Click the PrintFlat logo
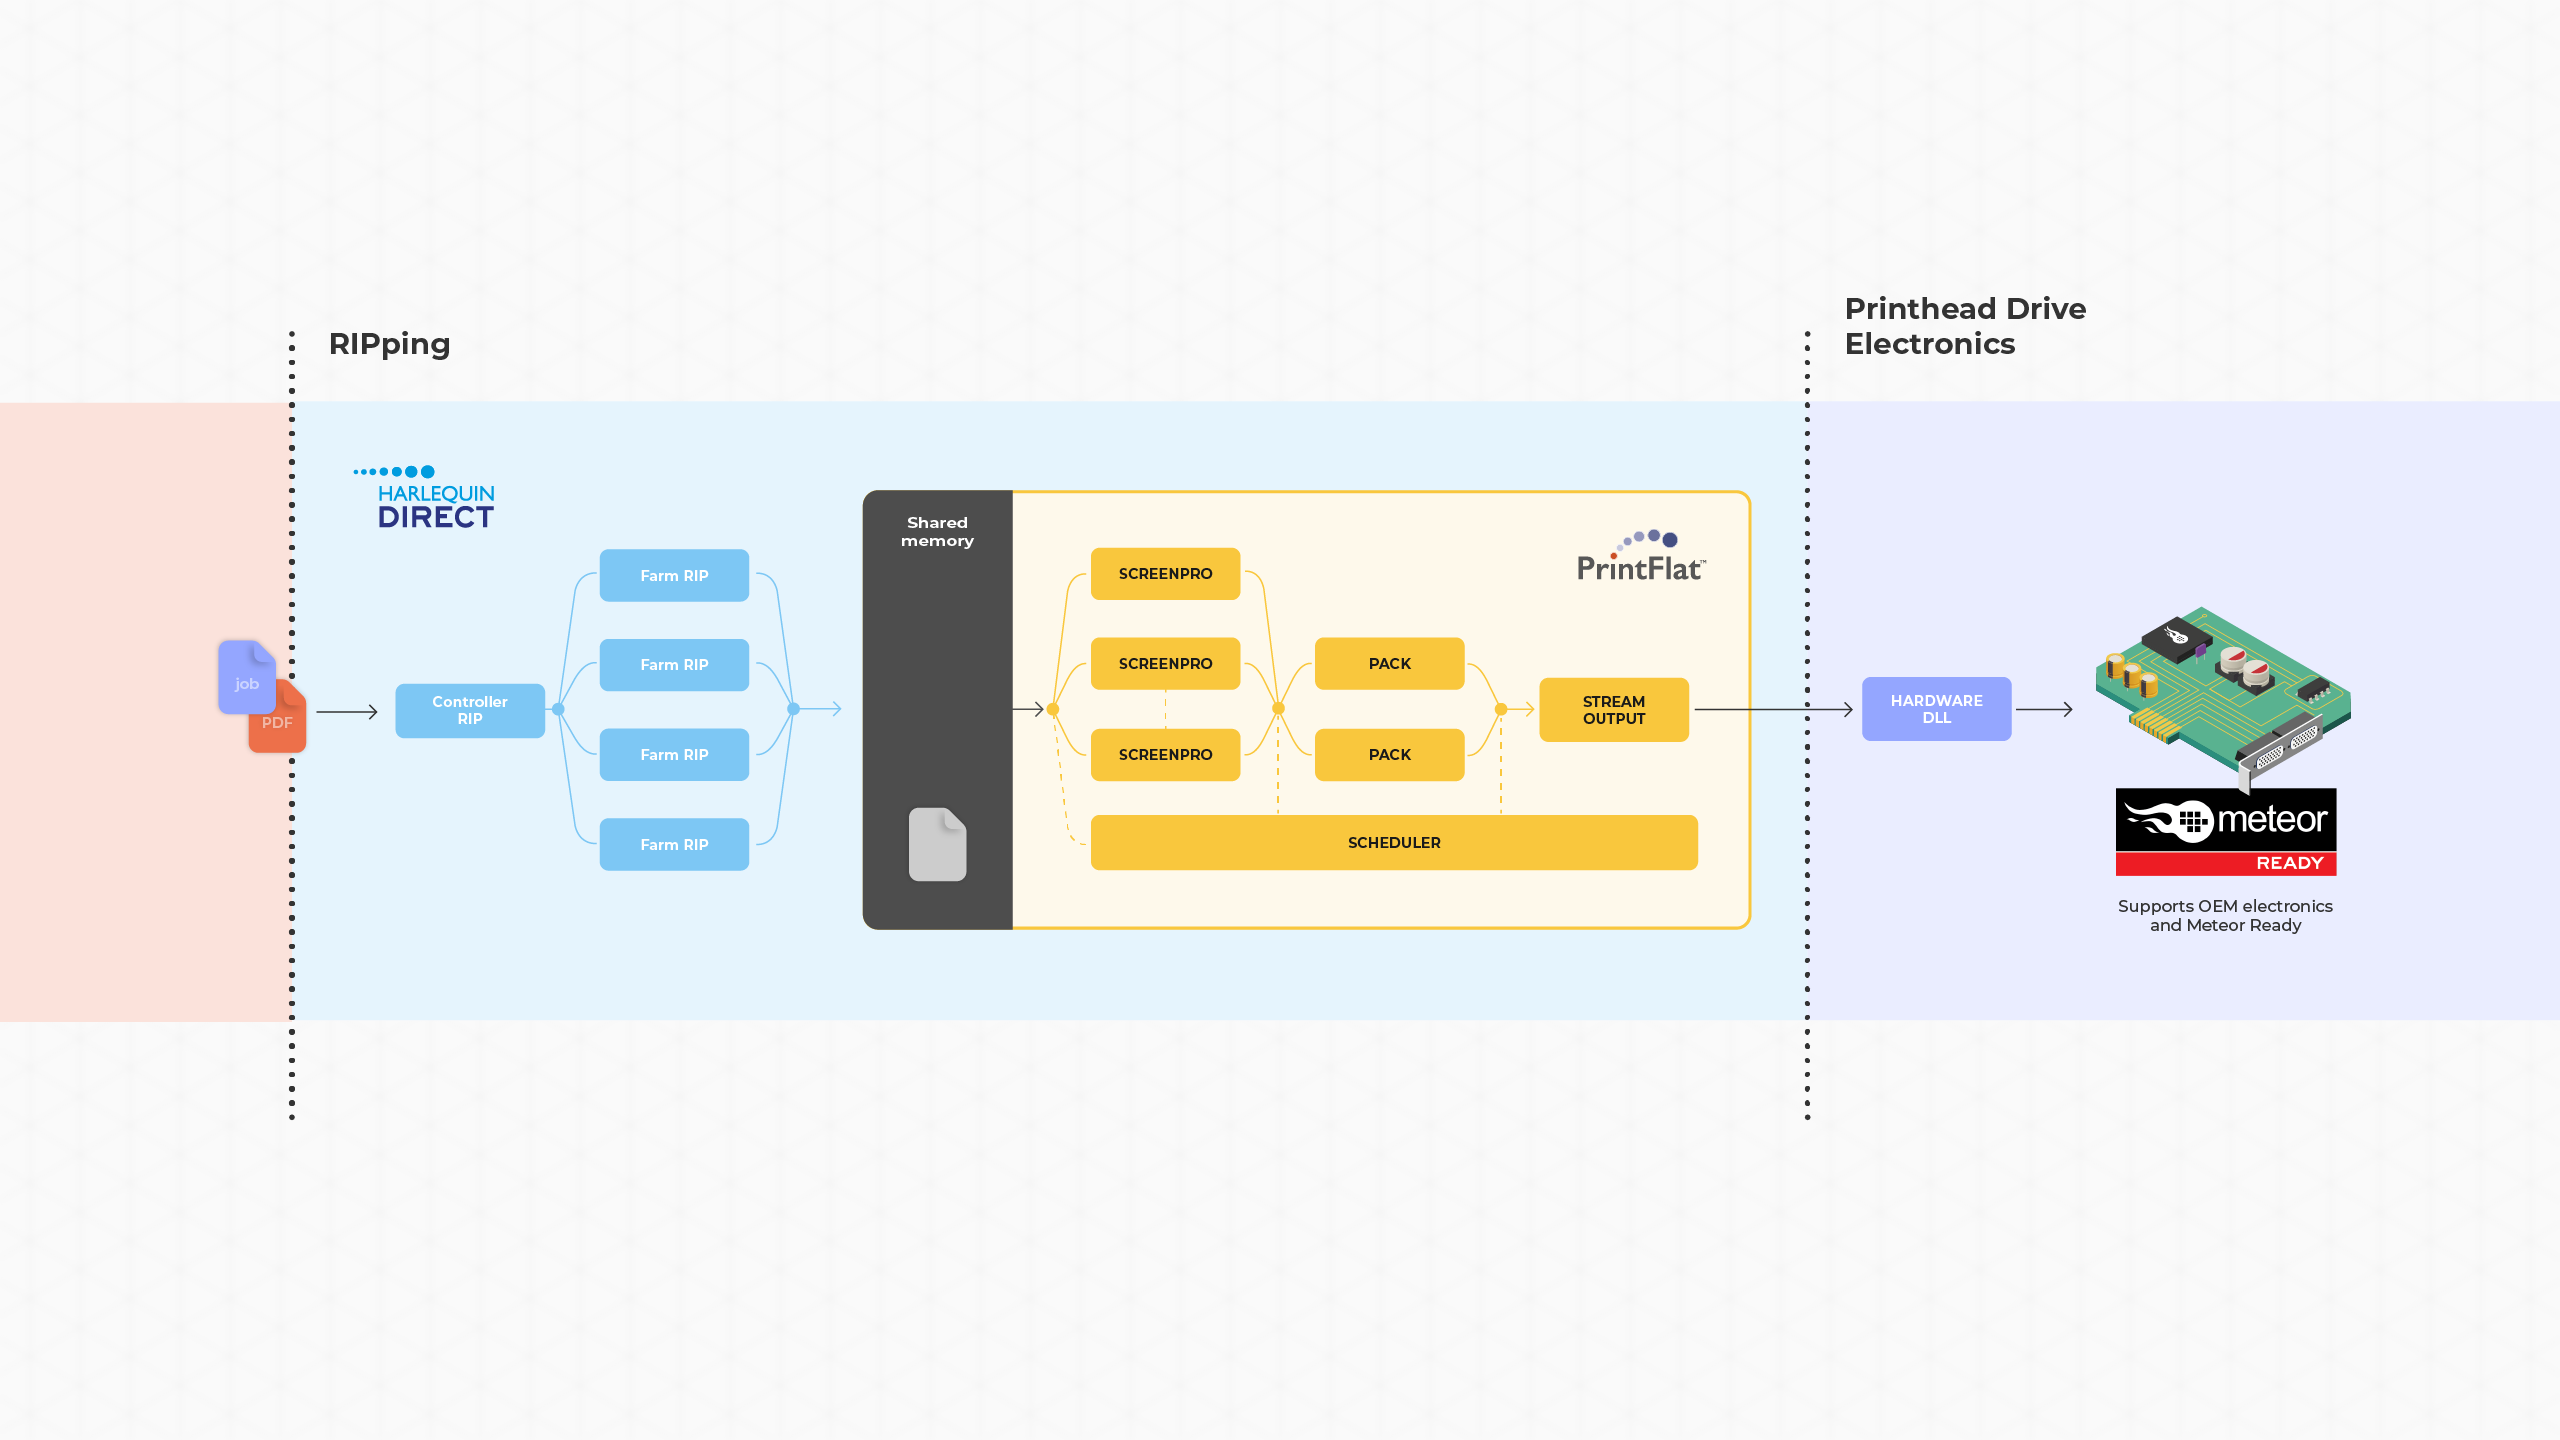 1641,558
